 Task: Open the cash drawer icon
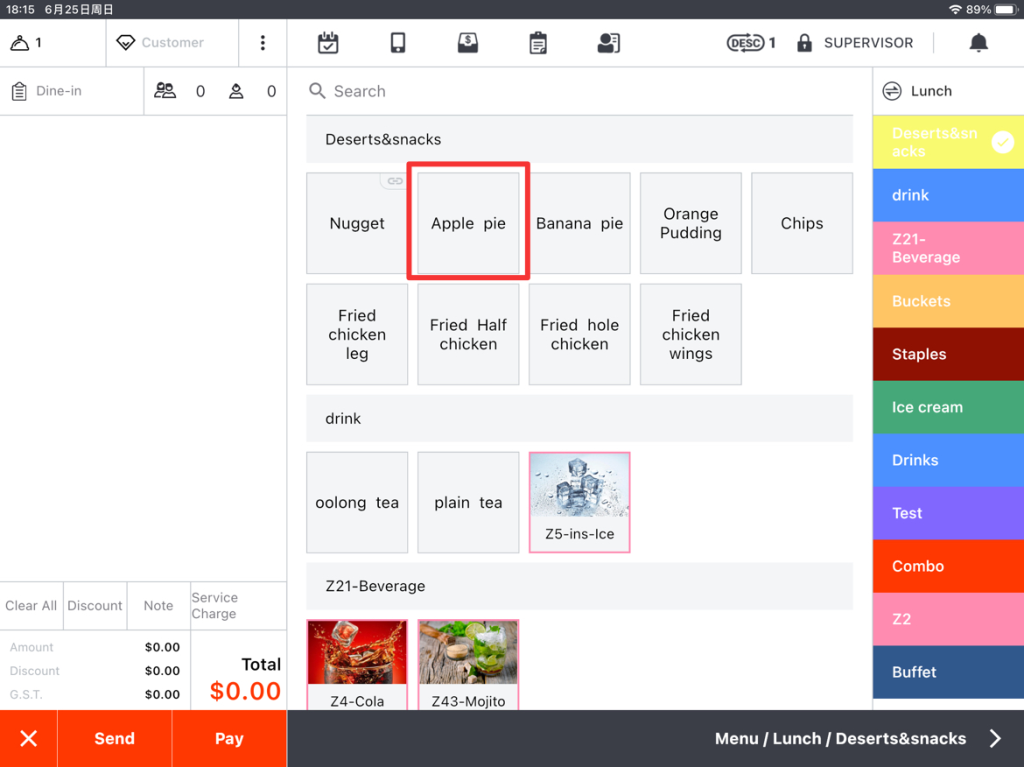coord(467,43)
